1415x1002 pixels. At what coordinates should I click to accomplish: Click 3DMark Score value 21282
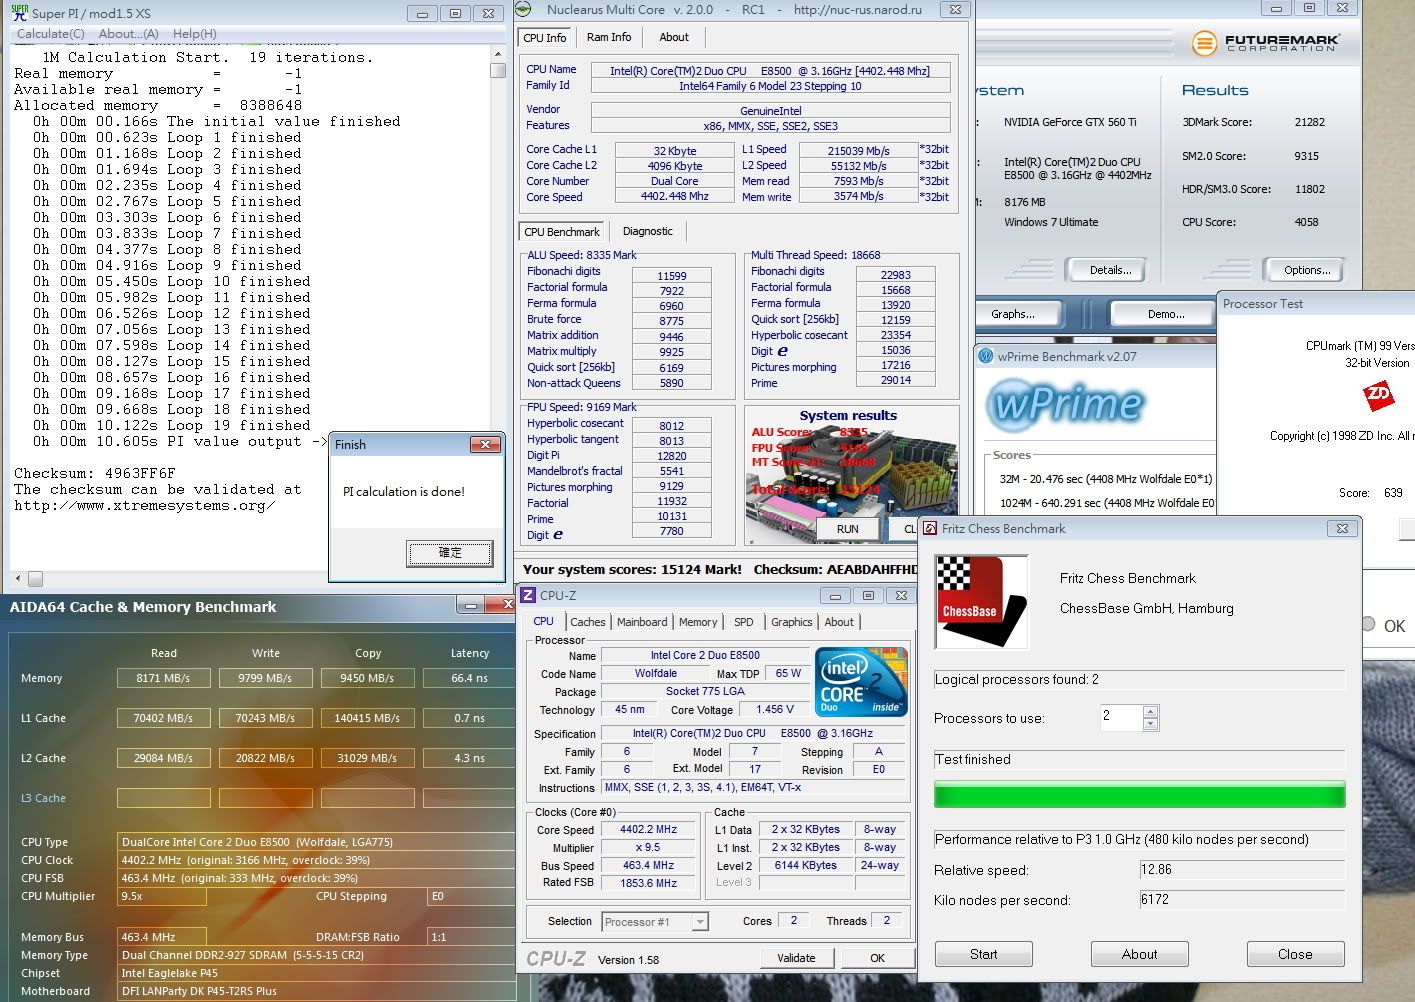(1309, 122)
